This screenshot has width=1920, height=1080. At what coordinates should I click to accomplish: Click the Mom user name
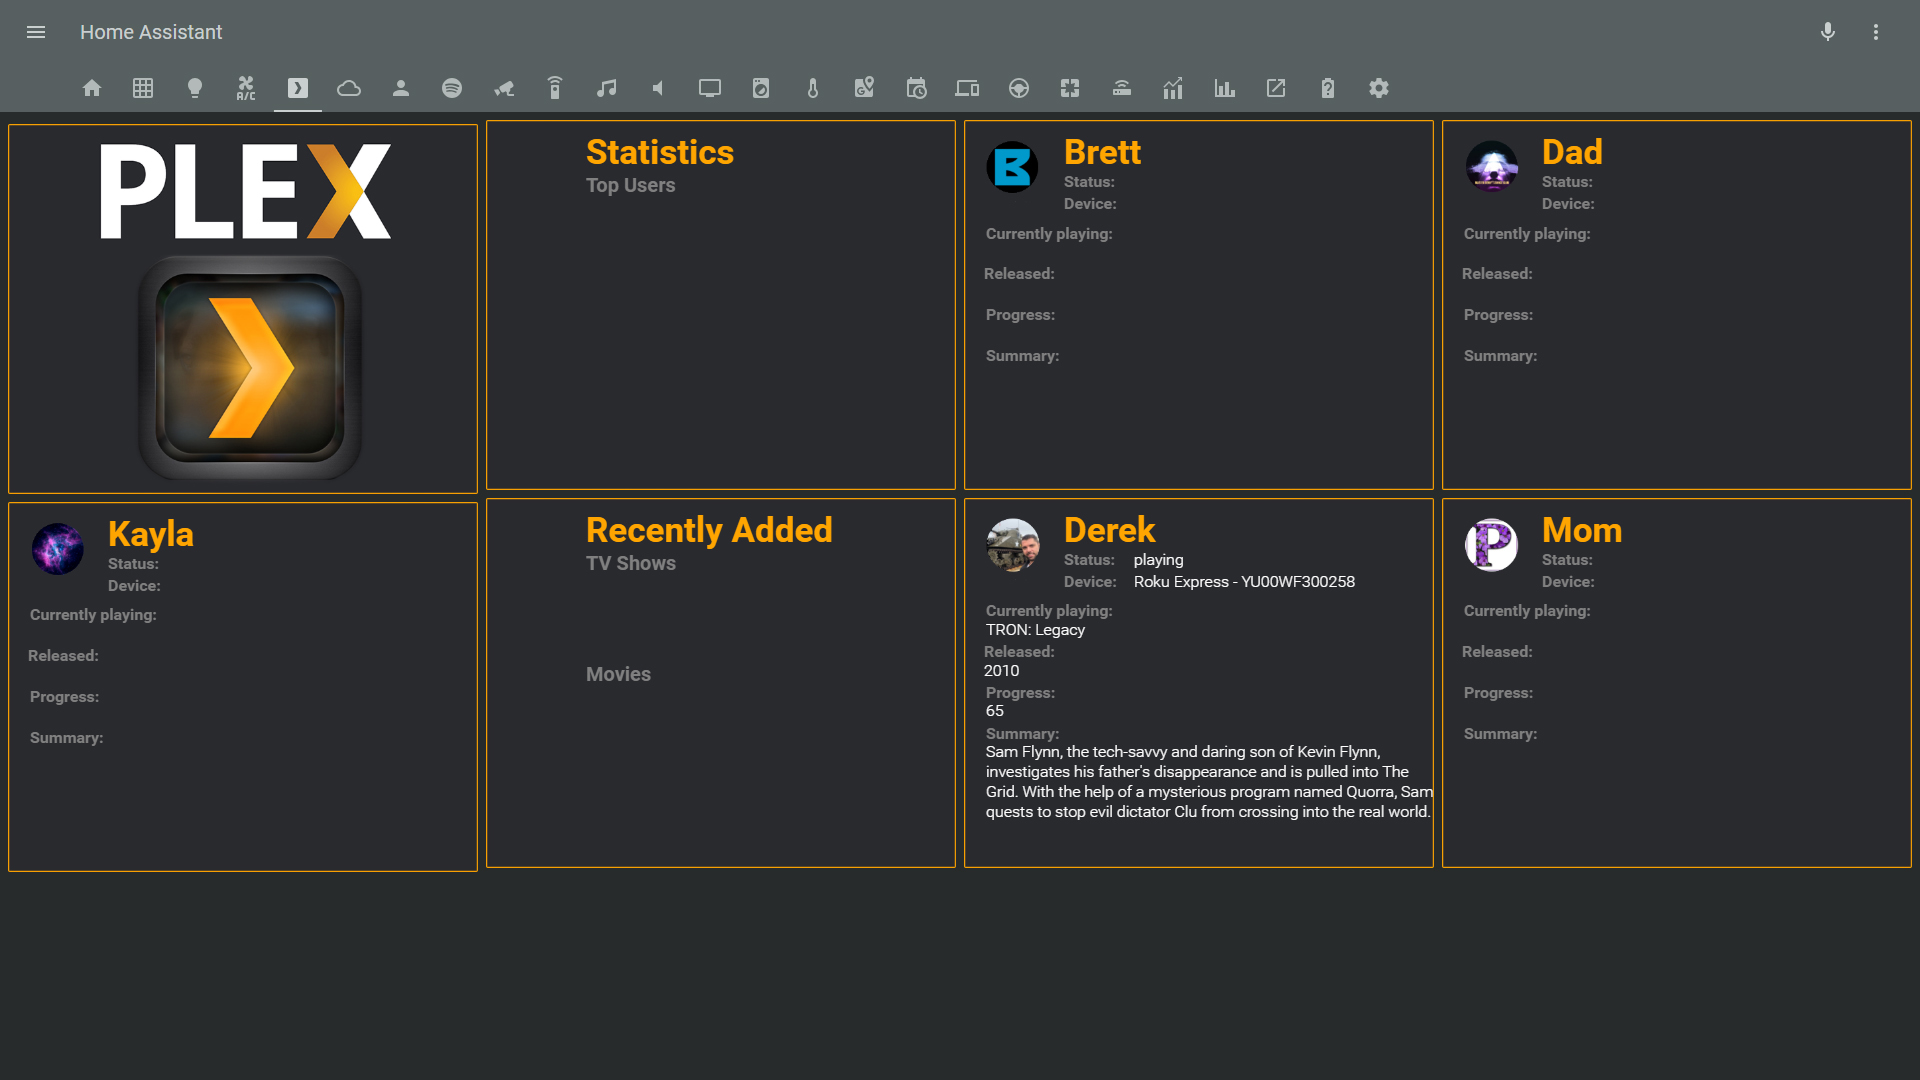[1582, 530]
